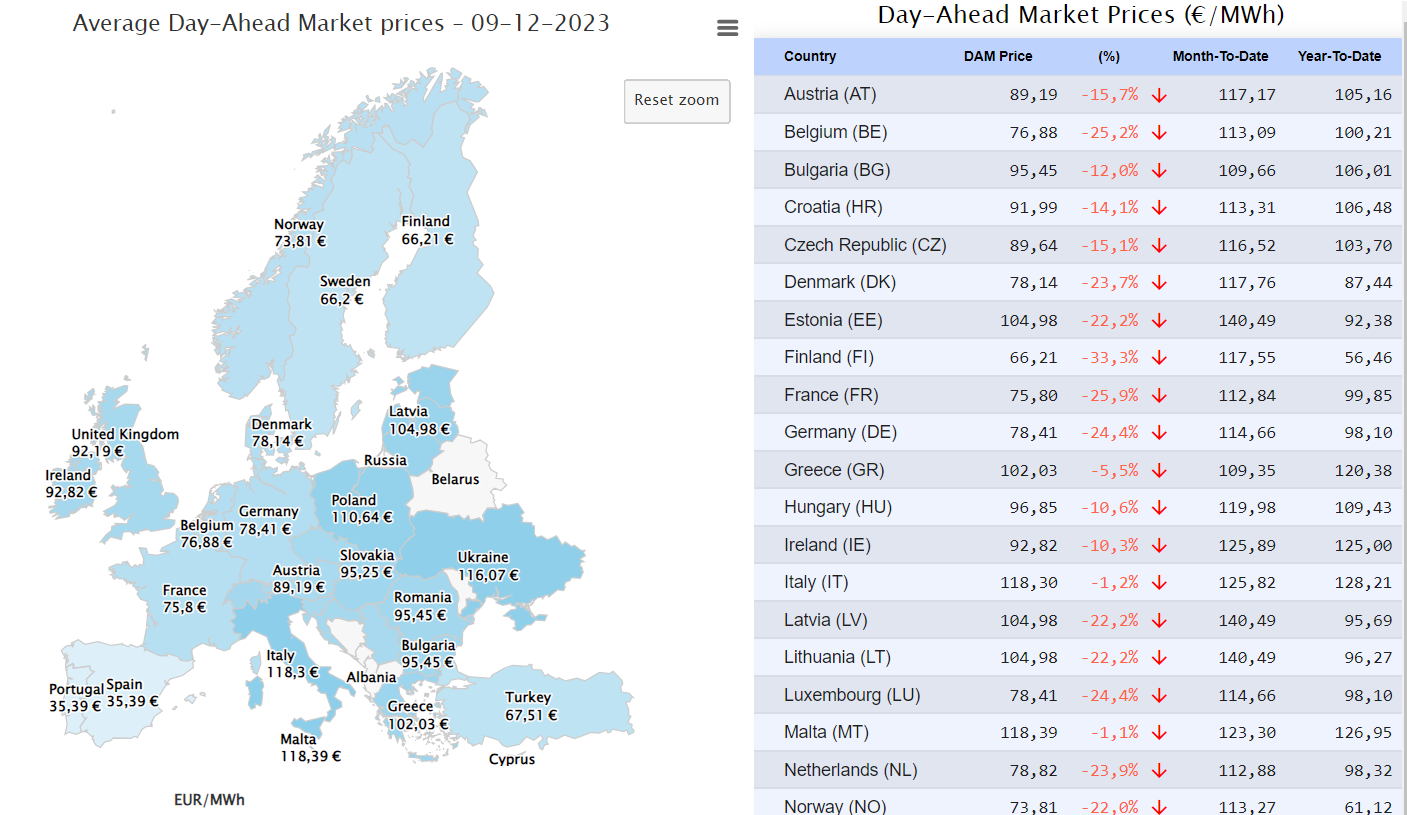This screenshot has height=815, width=1407.
Task: Select the Germany (DE) table row
Action: click(1077, 433)
